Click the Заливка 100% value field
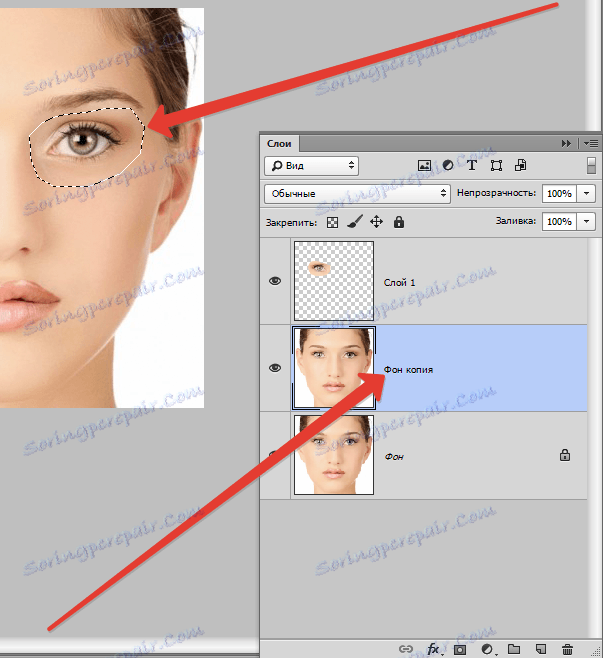603x658 pixels. pyautogui.click(x=559, y=221)
